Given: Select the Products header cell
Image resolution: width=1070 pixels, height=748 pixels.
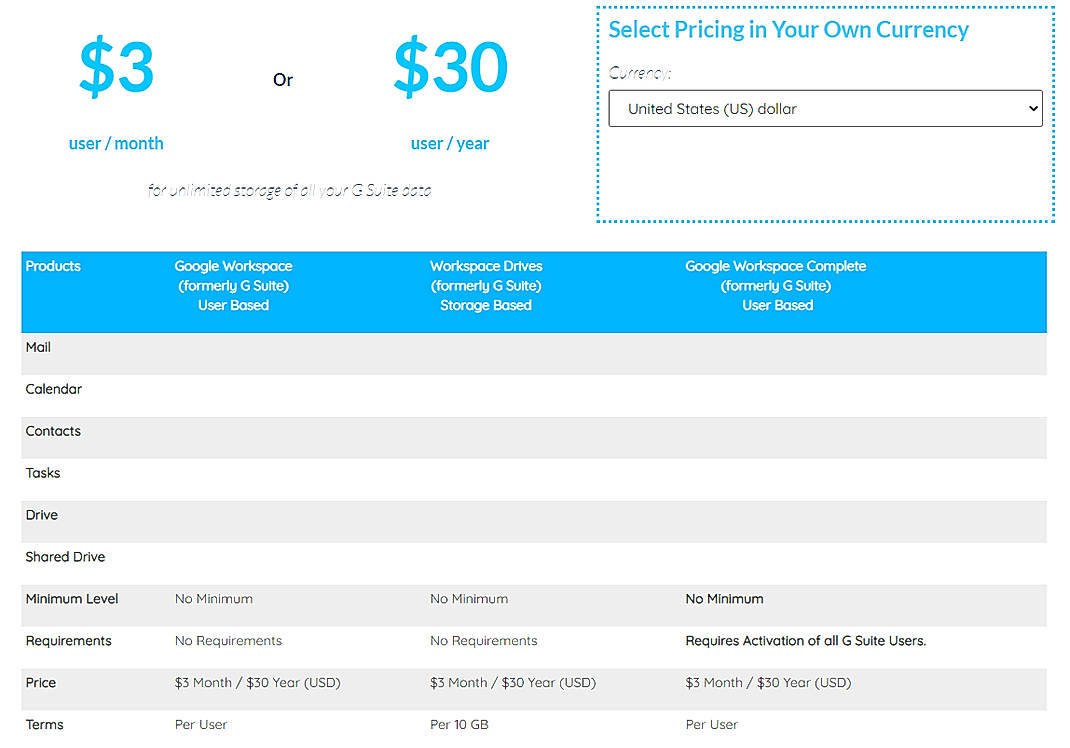Looking at the screenshot, I should pos(53,266).
